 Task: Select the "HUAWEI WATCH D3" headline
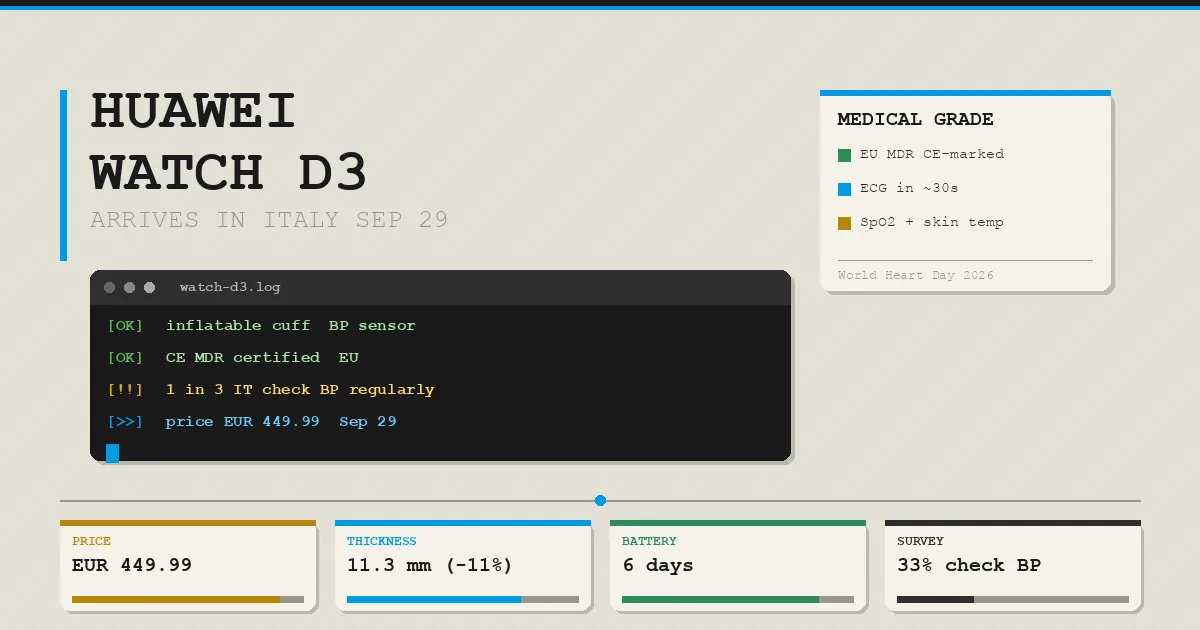pyautogui.click(x=229, y=142)
